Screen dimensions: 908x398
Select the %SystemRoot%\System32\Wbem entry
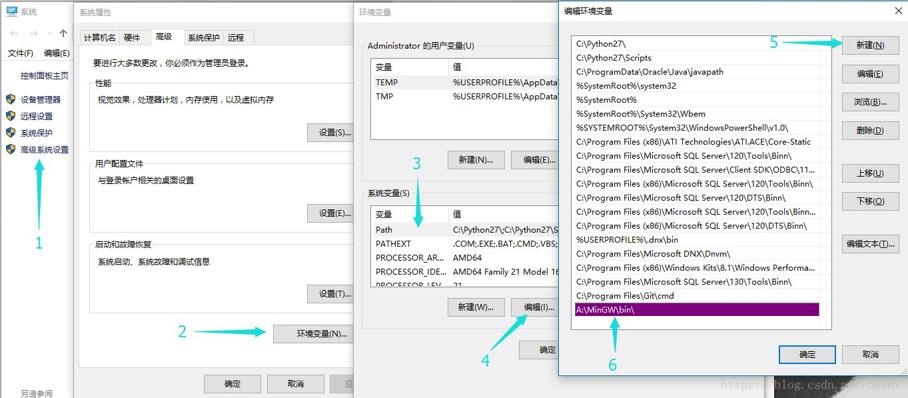click(x=697, y=114)
